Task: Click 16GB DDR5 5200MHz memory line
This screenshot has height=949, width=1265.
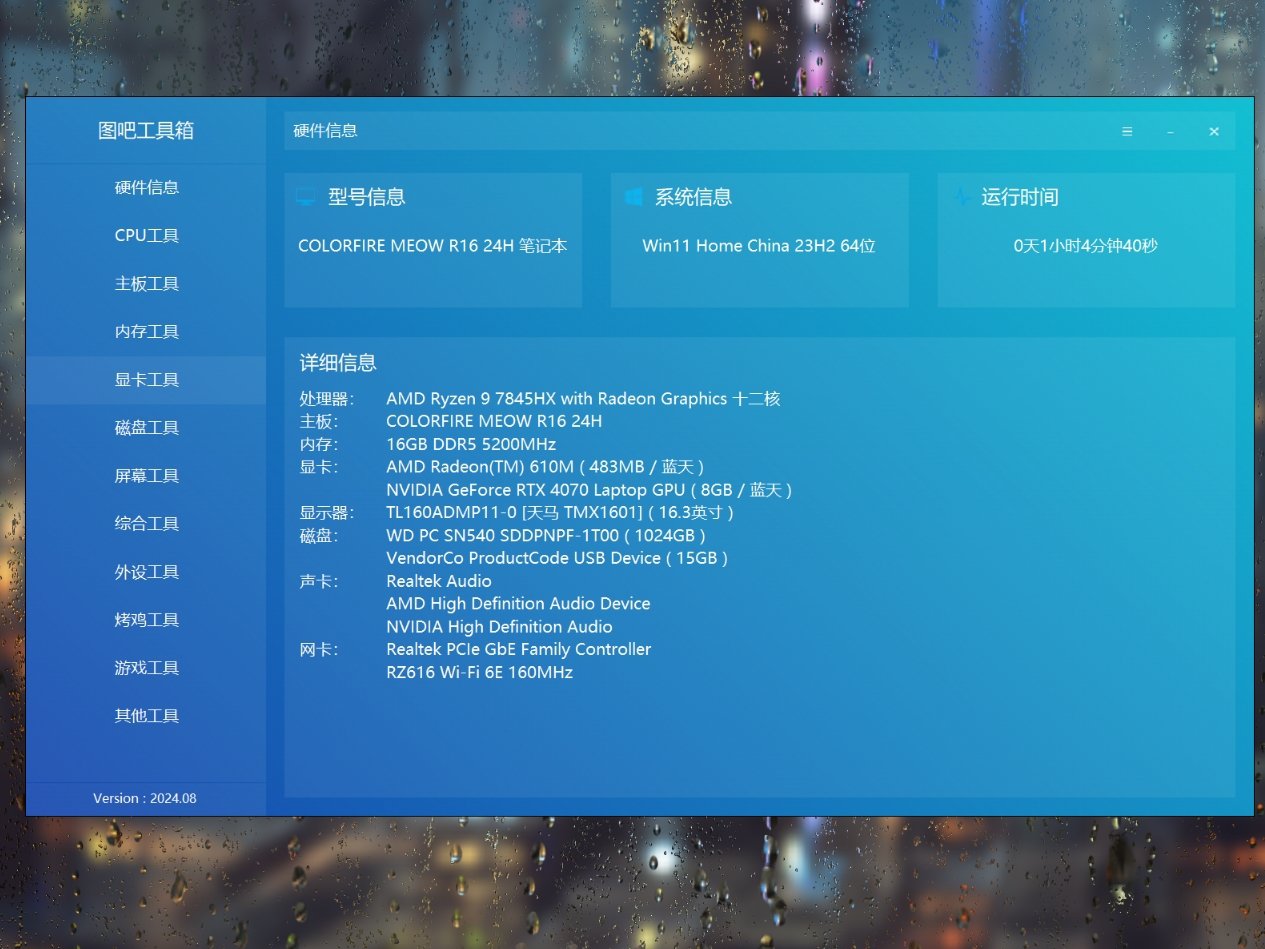Action: pyautogui.click(x=471, y=444)
